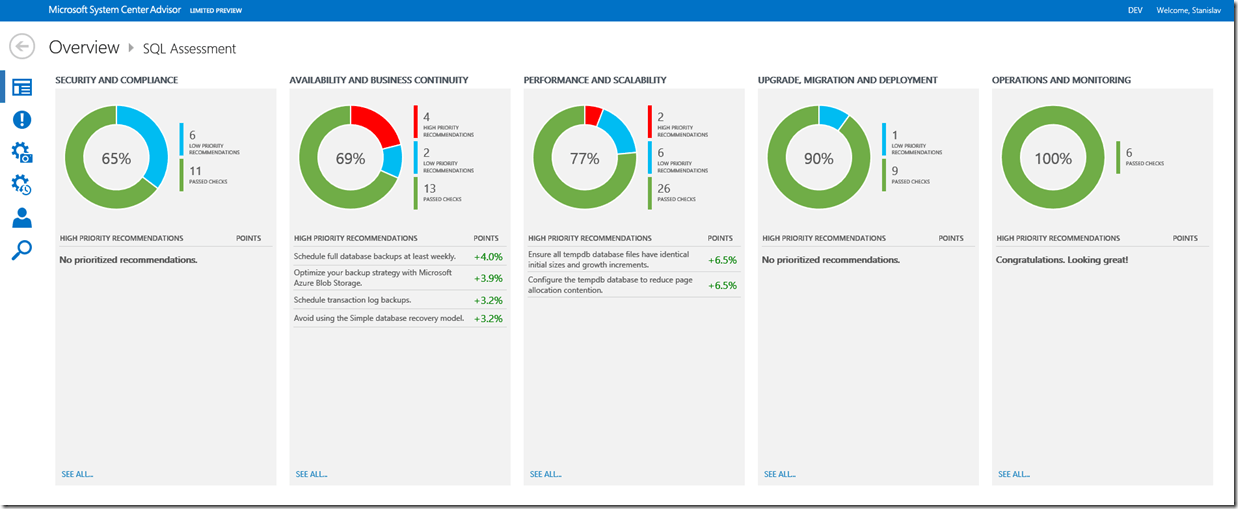Open 'Schedule full database backups' recommendation
This screenshot has width=1238, height=509.
coord(375,257)
